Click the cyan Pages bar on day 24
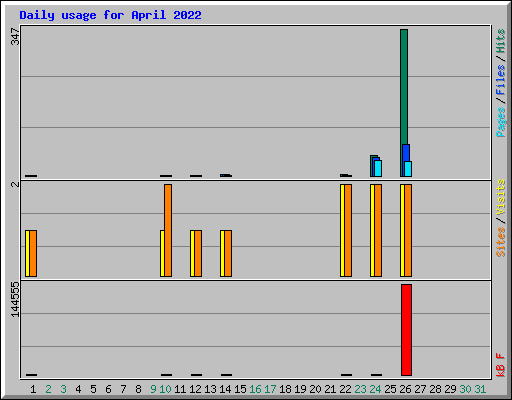The height and width of the screenshot is (400, 512). point(378,169)
